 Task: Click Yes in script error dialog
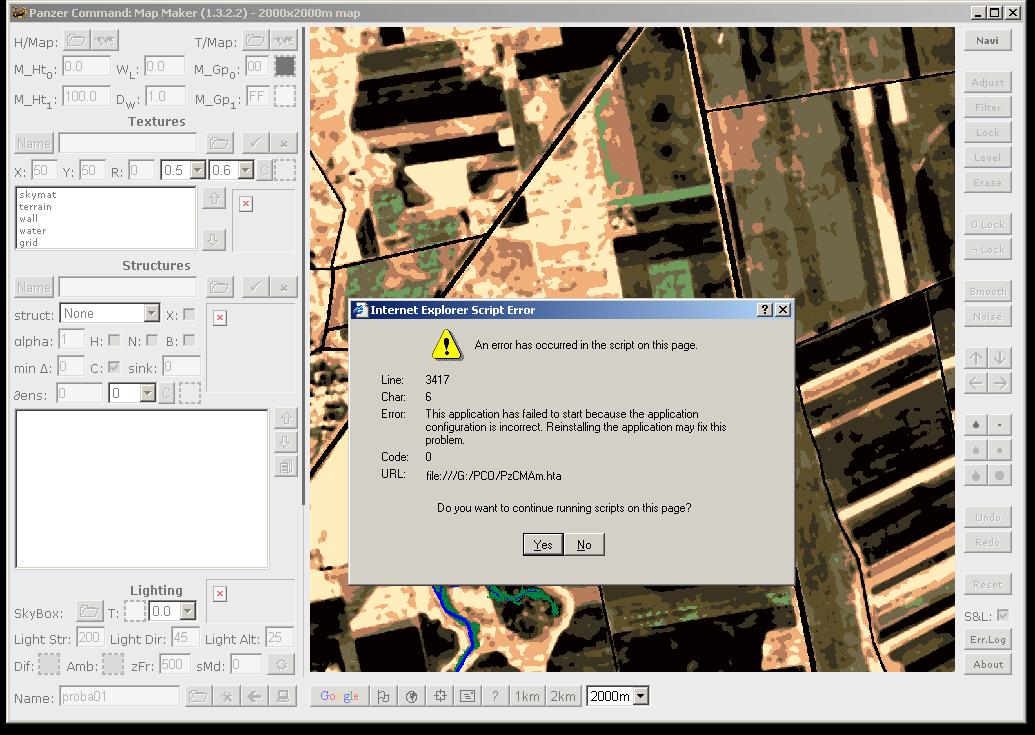click(543, 544)
